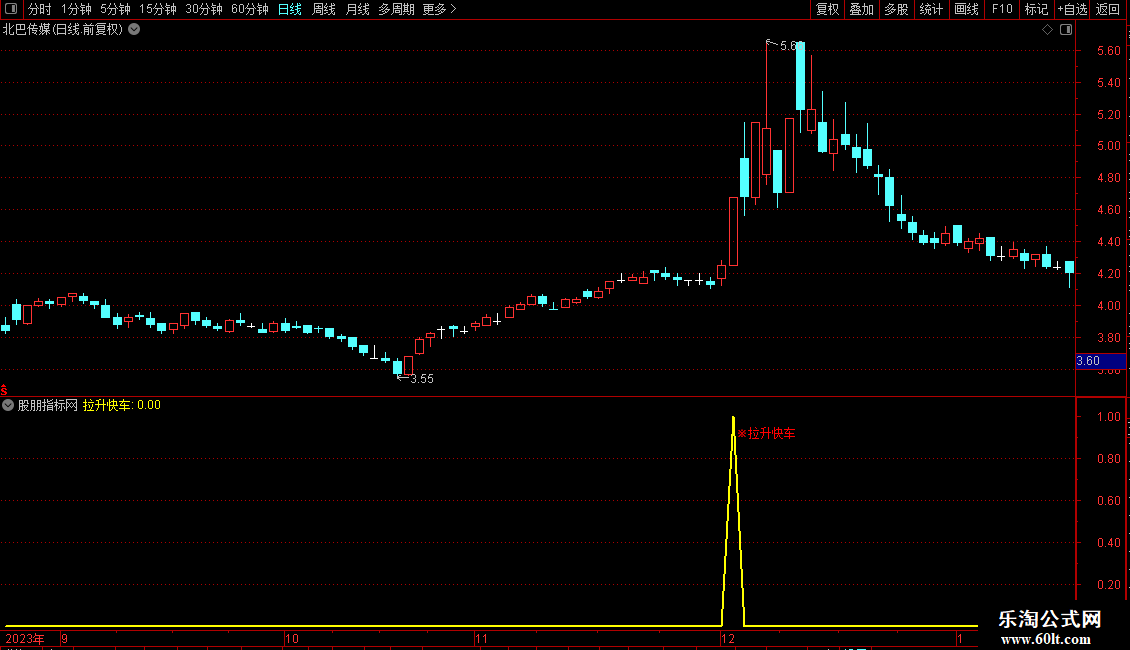Switch to 分时 intraday chart

pos(40,9)
